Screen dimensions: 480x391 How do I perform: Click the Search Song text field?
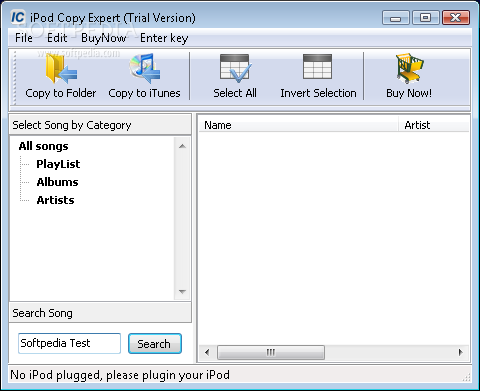tap(69, 343)
